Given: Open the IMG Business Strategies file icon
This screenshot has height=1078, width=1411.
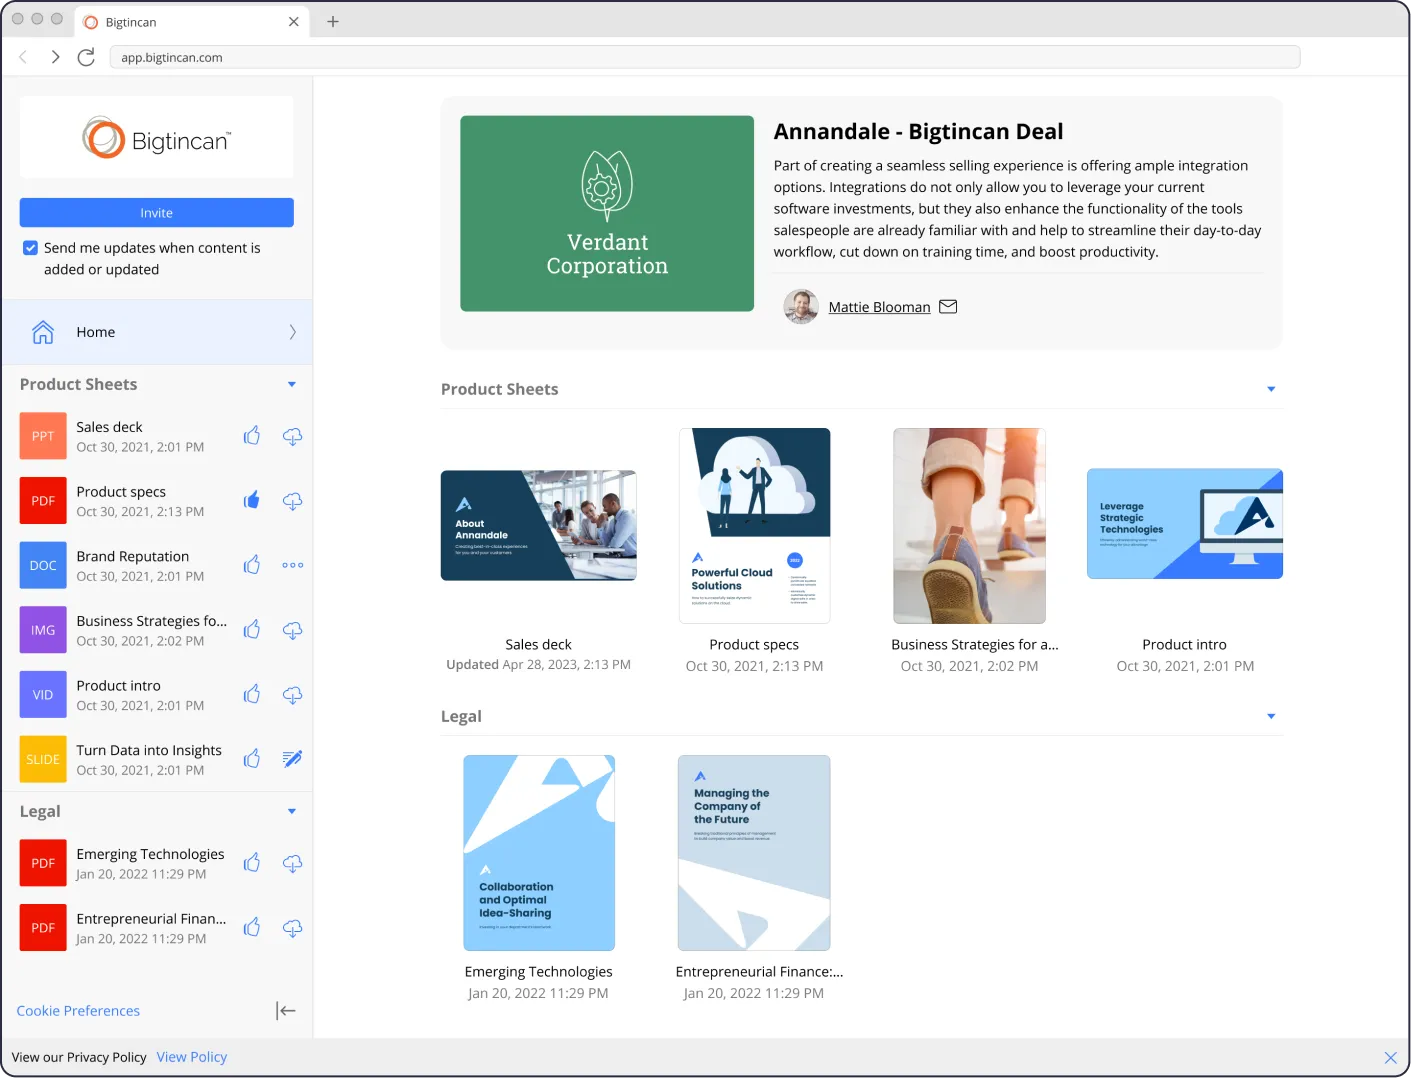Looking at the screenshot, I should (43, 630).
